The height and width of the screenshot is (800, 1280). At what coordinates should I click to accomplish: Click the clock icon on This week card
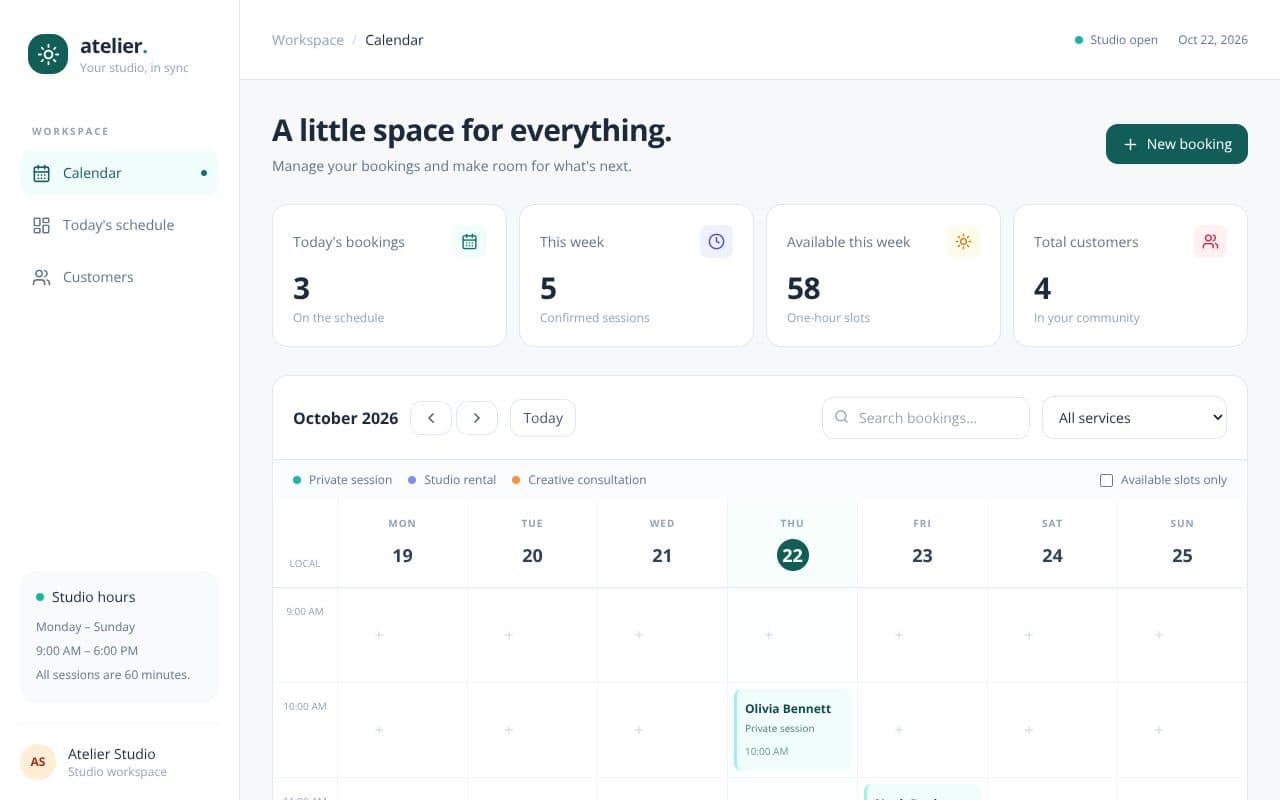click(x=716, y=241)
